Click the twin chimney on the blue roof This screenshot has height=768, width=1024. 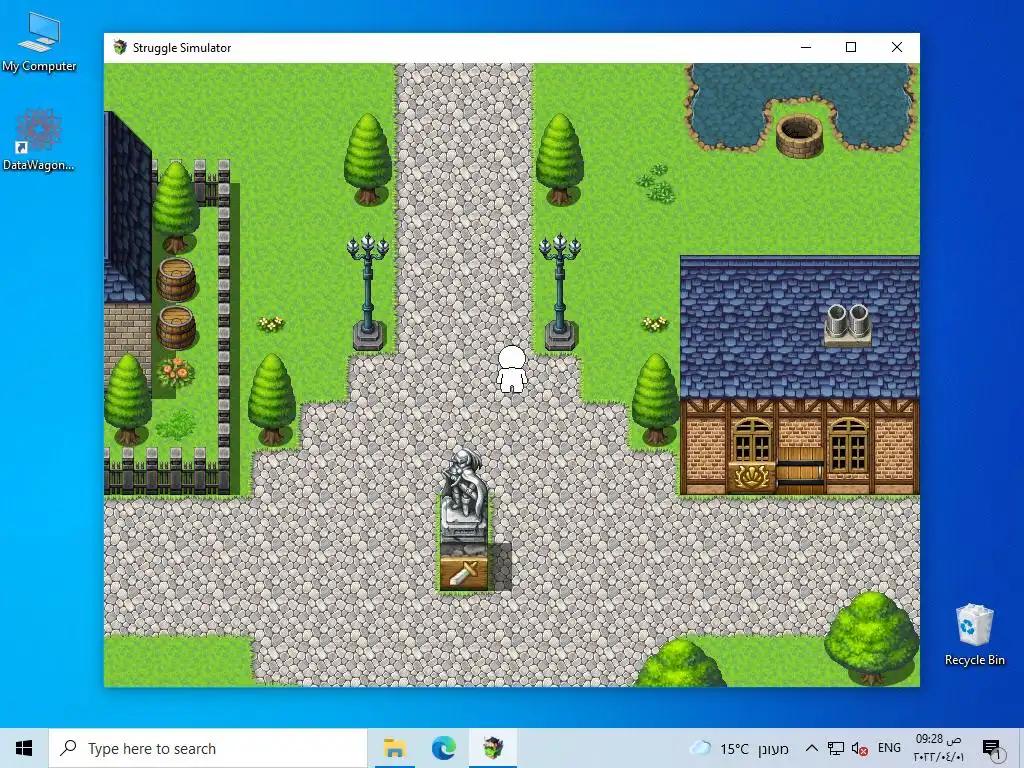(847, 324)
